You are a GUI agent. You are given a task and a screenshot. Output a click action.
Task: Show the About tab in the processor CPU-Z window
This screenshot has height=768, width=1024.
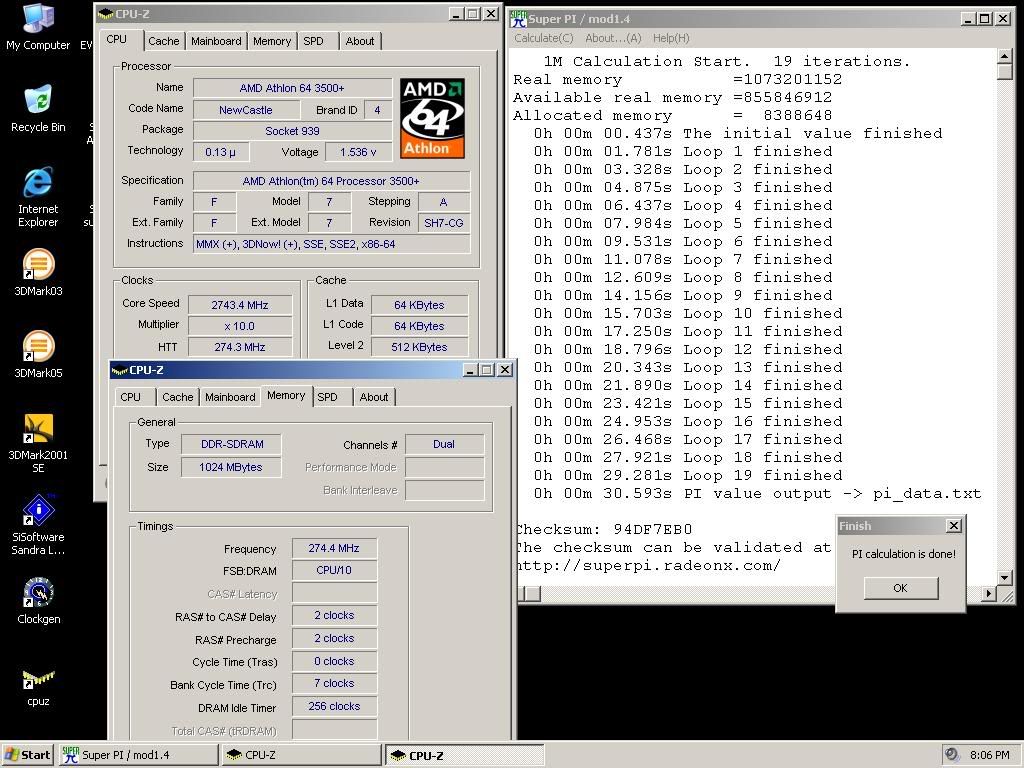pyautogui.click(x=360, y=41)
